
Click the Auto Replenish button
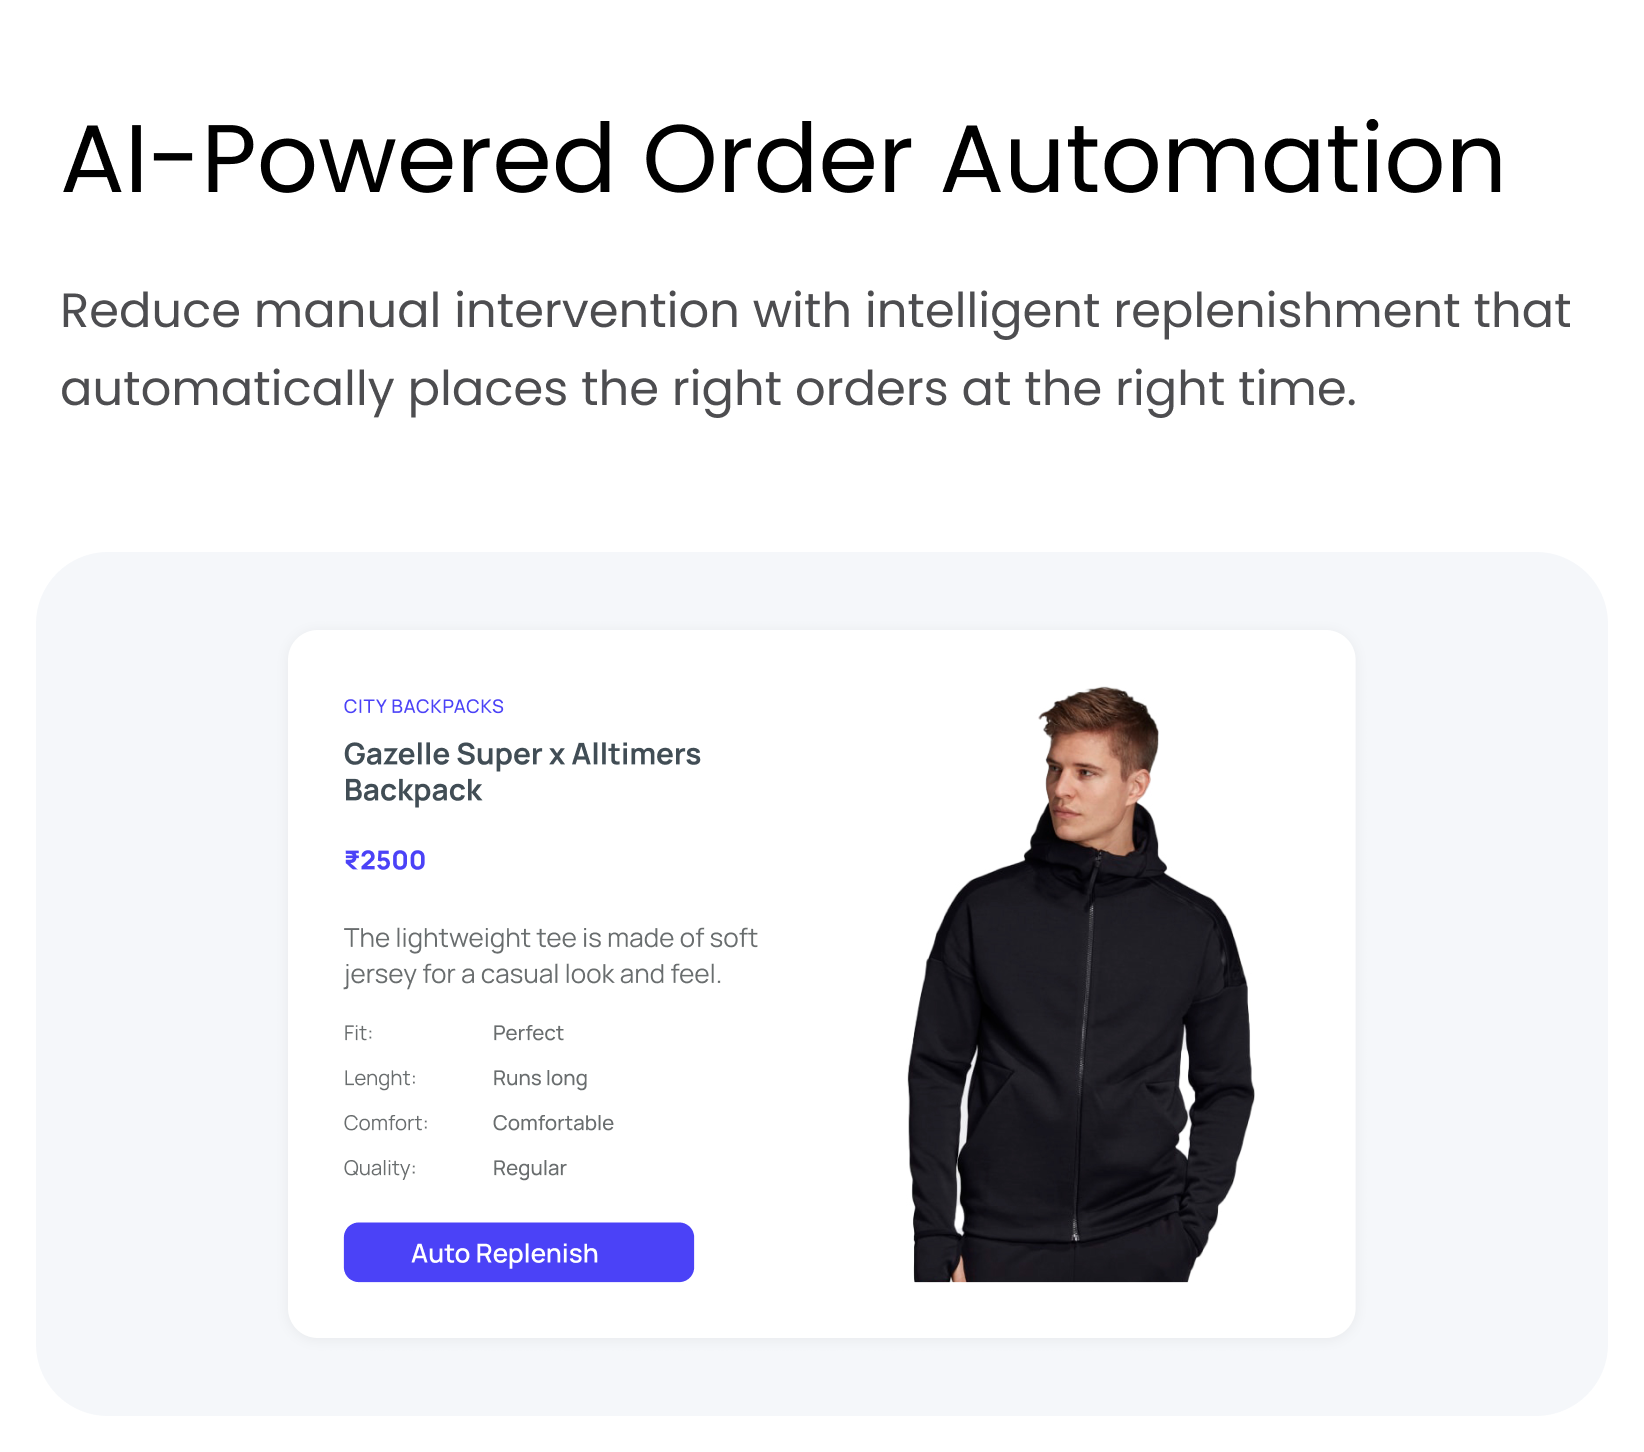[518, 1252]
